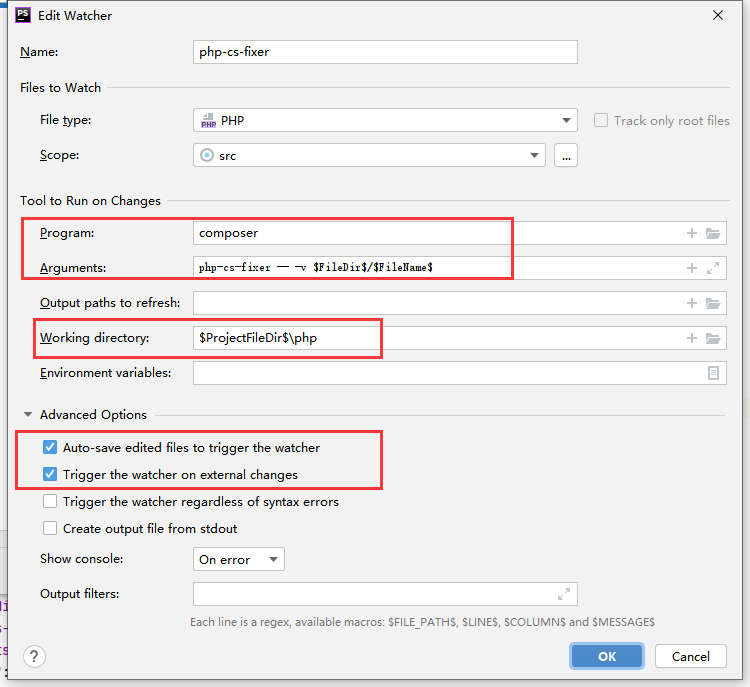Click the Show console label
The width and height of the screenshot is (750, 687).
pos(81,559)
